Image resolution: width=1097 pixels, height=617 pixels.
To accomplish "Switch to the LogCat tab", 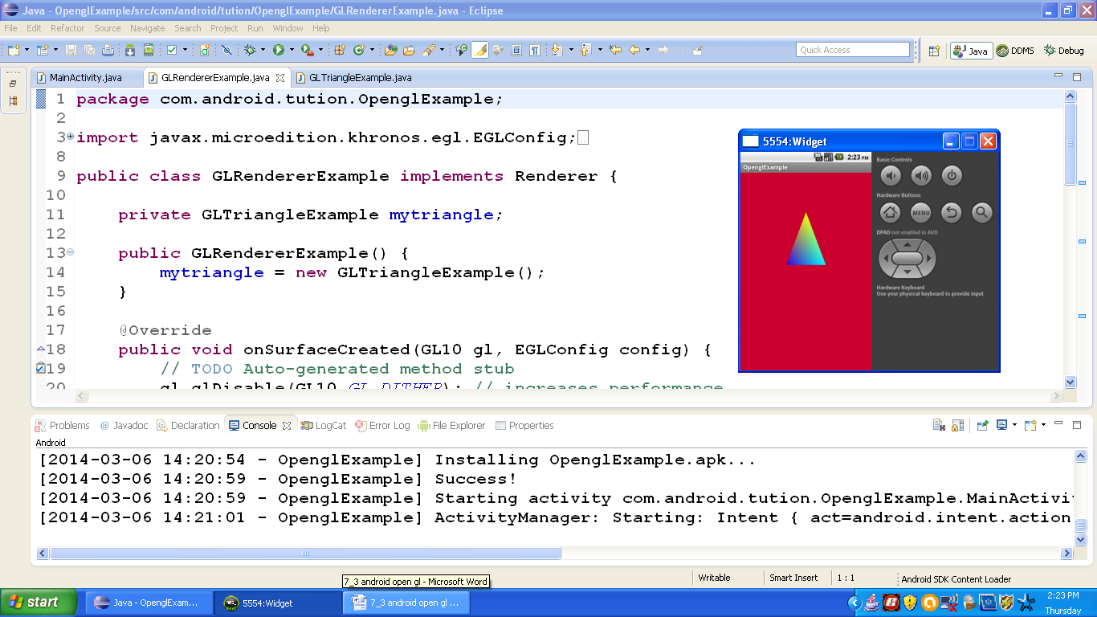I will coord(323,425).
